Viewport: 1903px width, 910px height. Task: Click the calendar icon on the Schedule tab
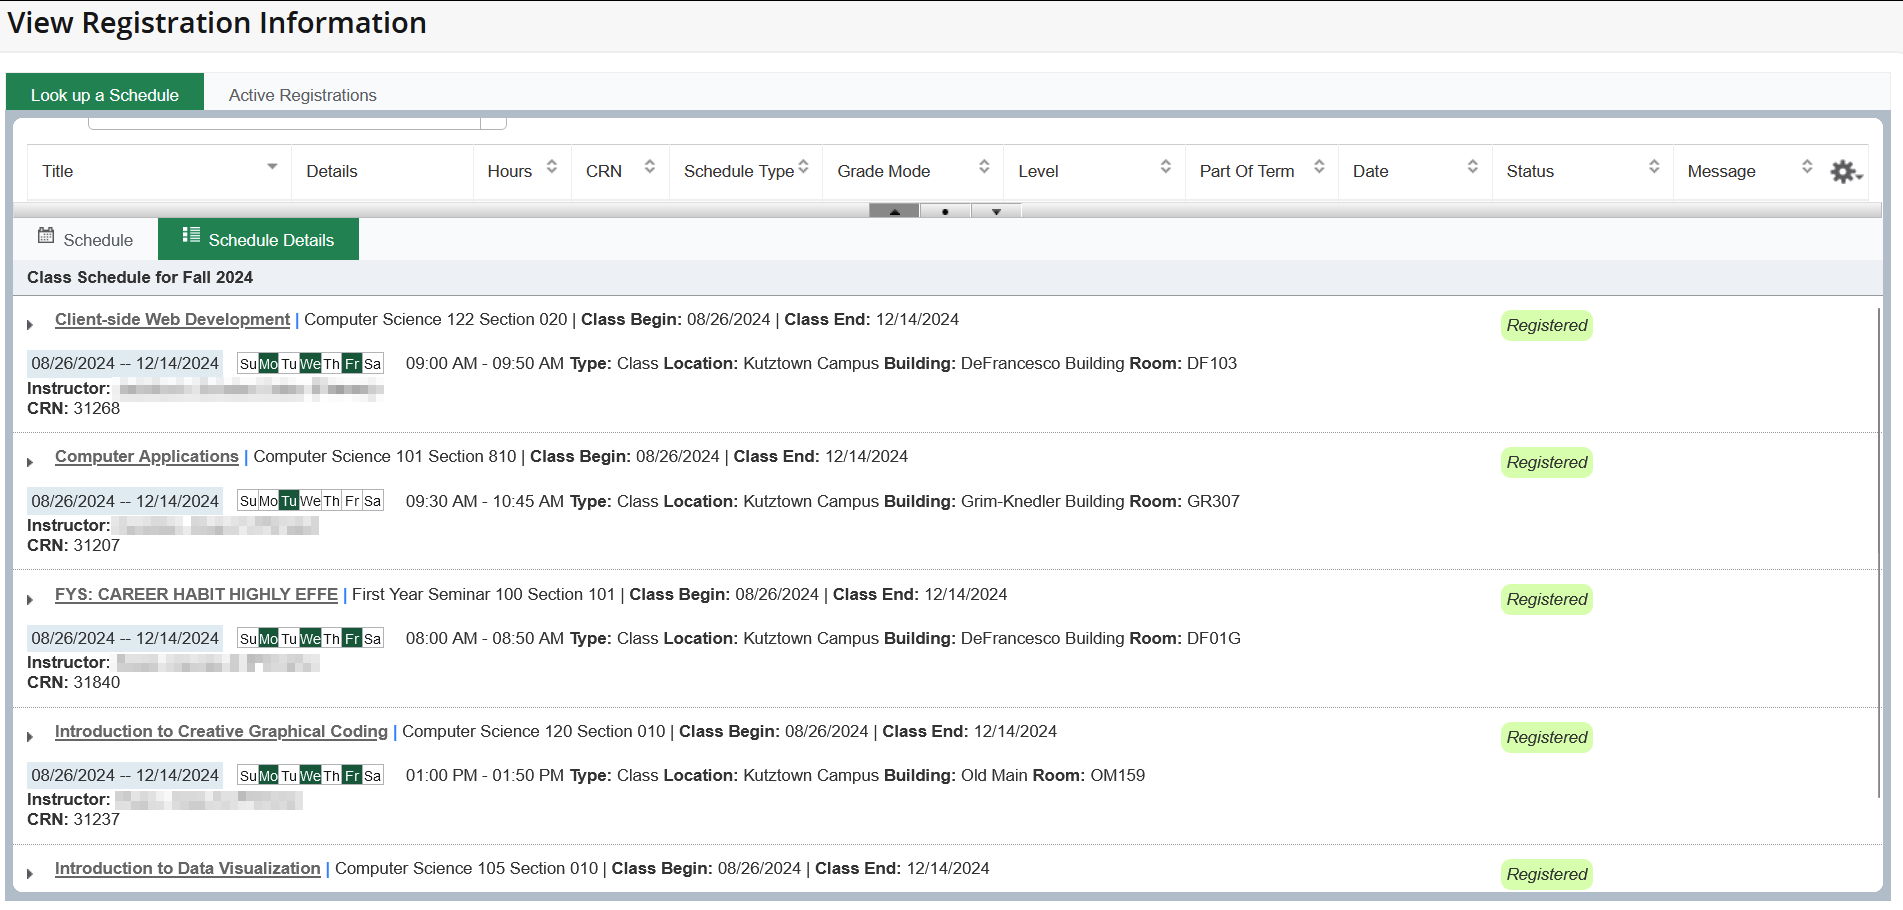(x=46, y=236)
